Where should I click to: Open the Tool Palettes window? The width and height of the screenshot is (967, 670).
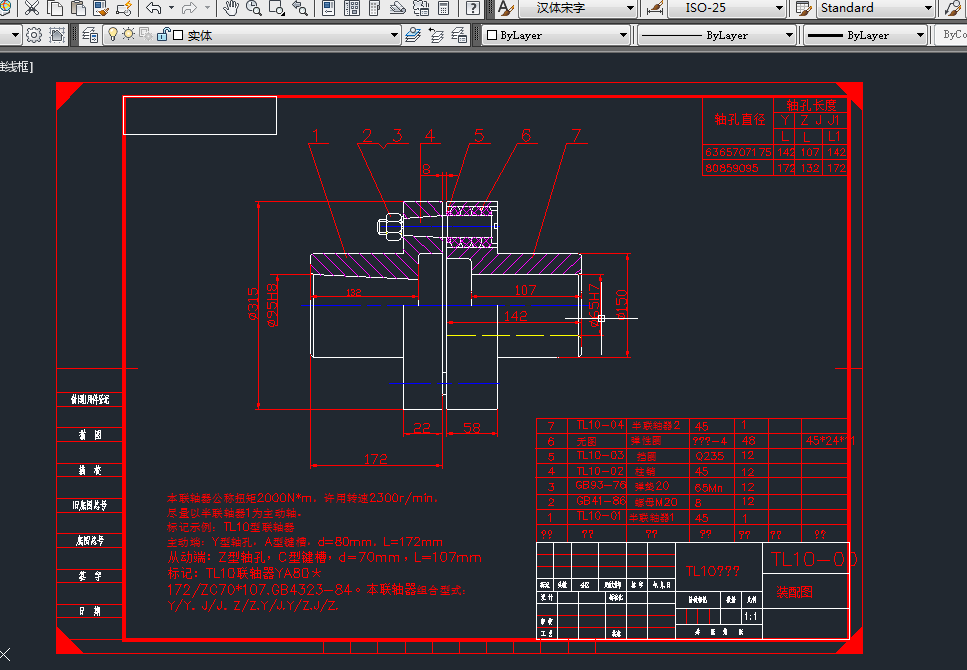click(x=374, y=8)
